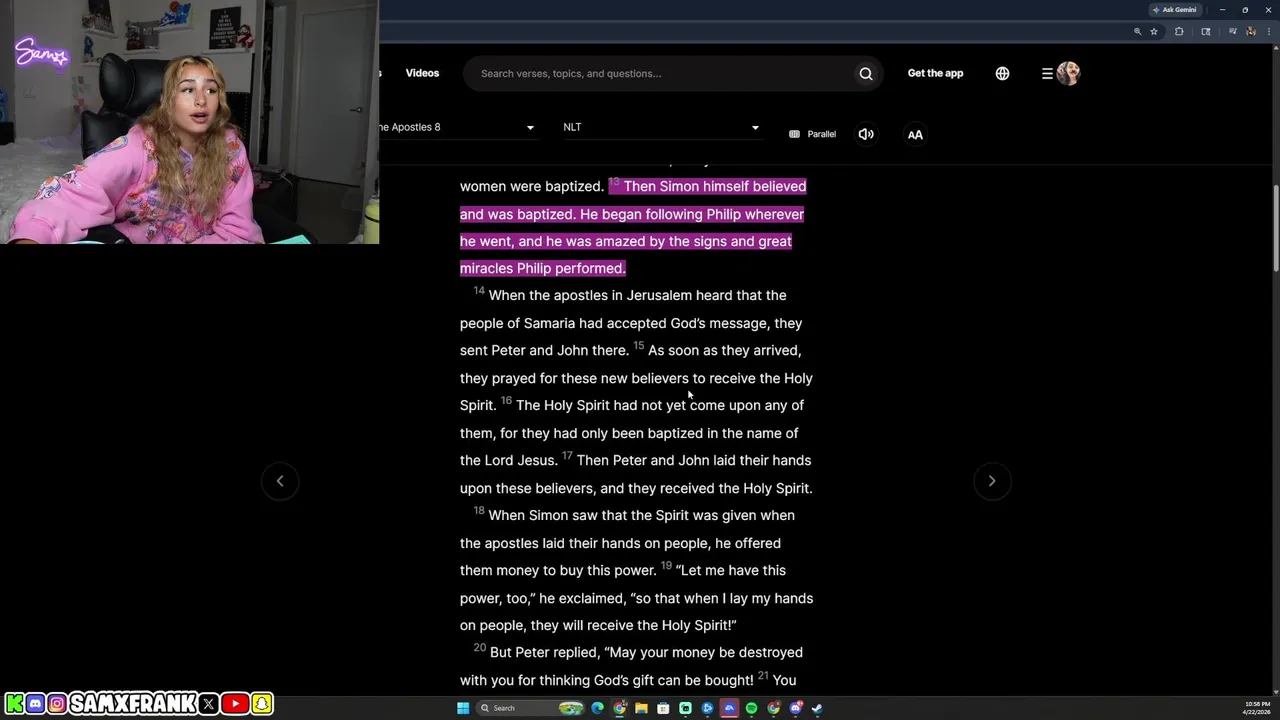Bookmark this page with the star icon
This screenshot has height=720, width=1280.
(1154, 32)
